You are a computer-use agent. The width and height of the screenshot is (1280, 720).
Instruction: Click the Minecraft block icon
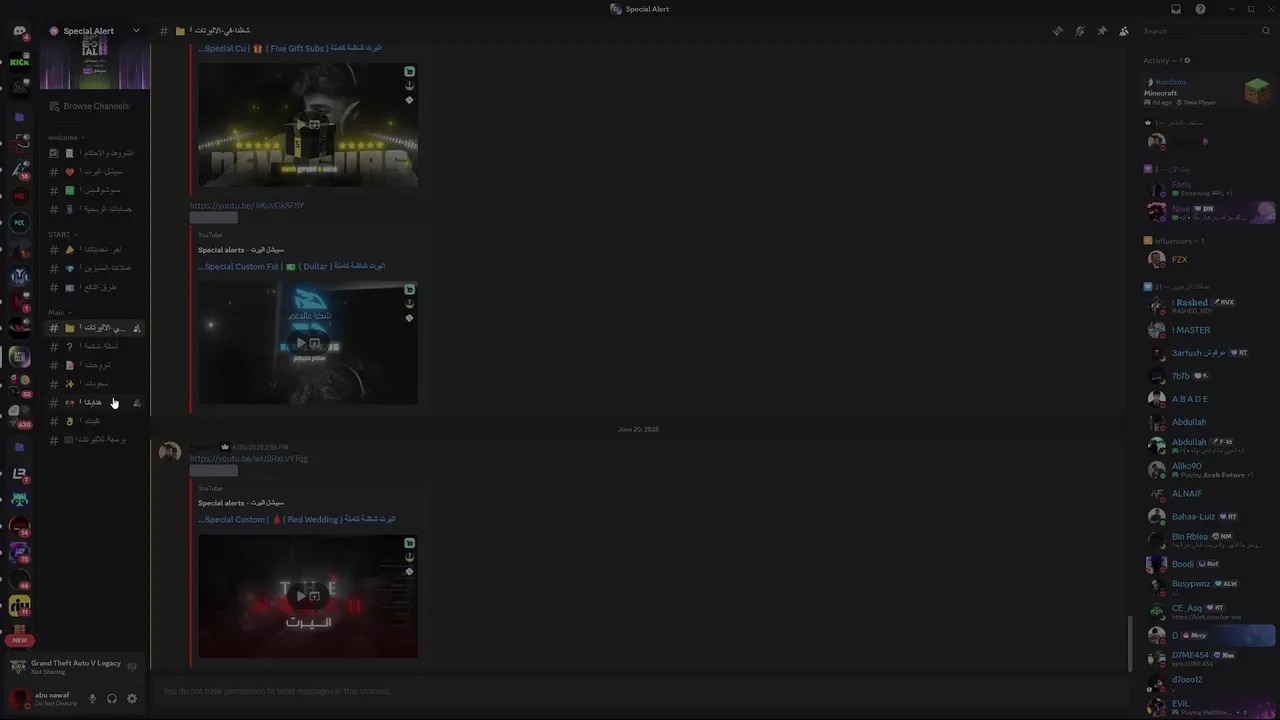(1257, 92)
